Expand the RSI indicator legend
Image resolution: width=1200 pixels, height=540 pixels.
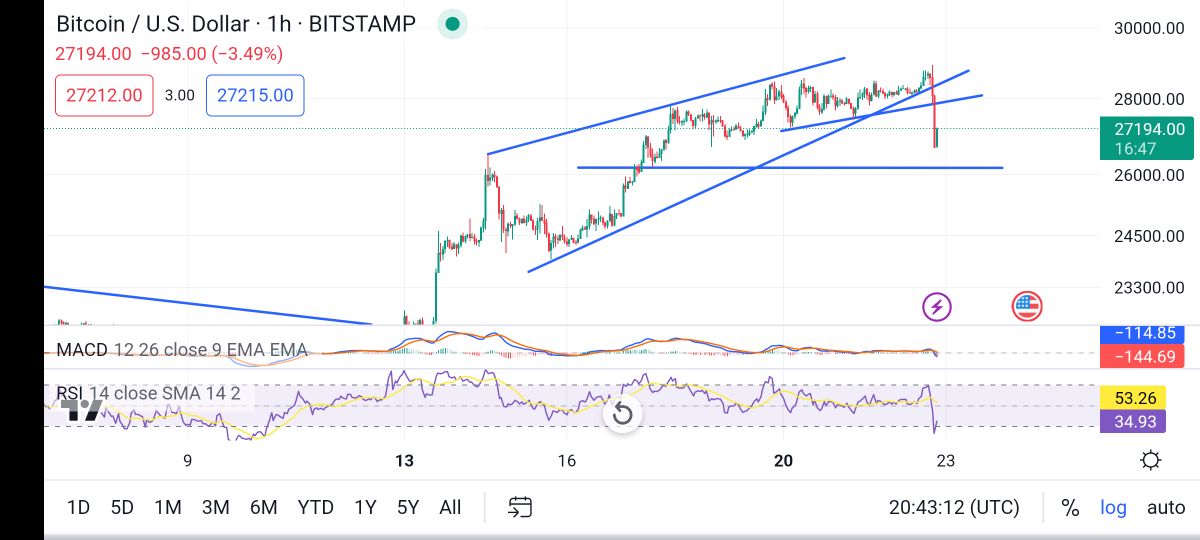pyautogui.click(x=148, y=393)
